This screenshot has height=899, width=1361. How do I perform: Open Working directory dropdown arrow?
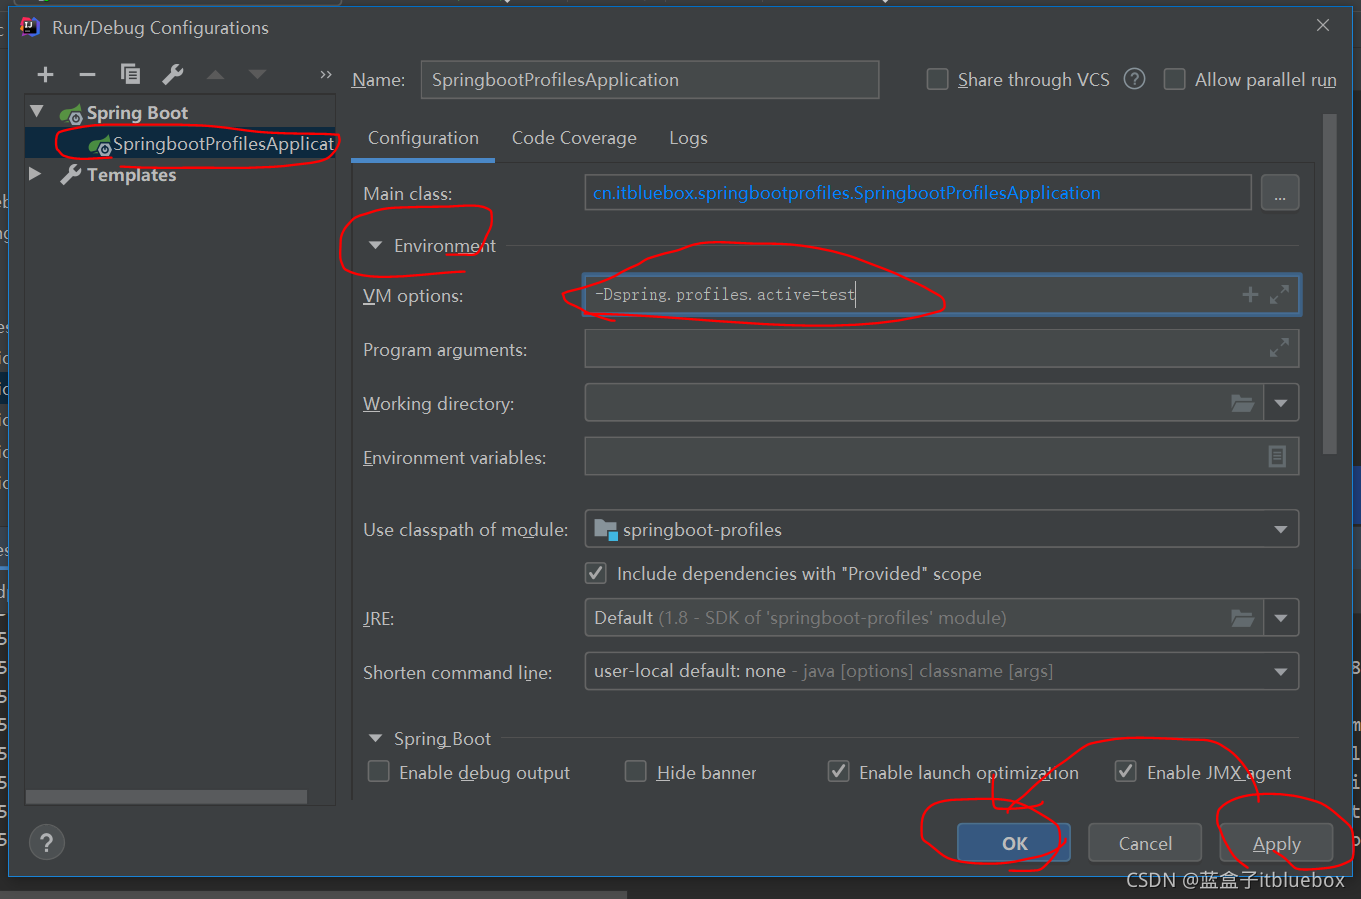click(1281, 403)
